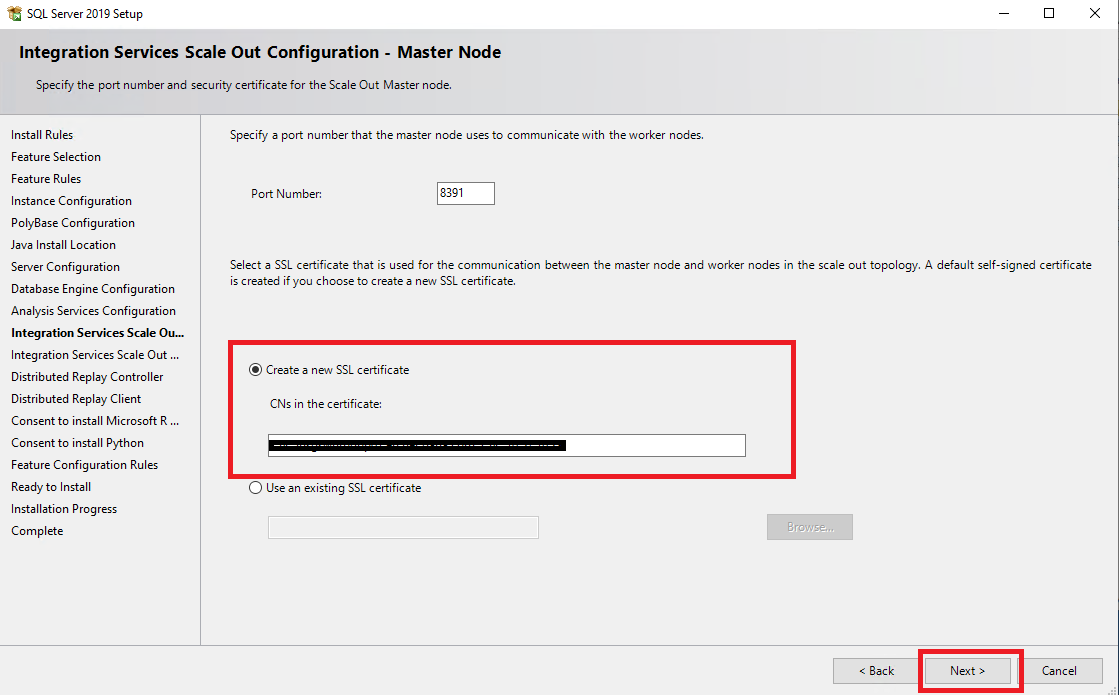
Task: Go to previous page with Back button
Action: click(876, 671)
